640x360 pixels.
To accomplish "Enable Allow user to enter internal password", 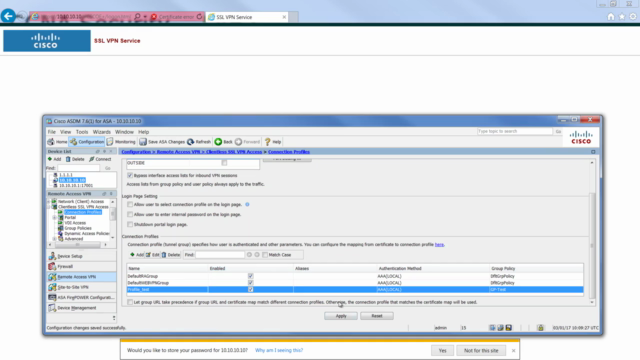I will 130,214.
